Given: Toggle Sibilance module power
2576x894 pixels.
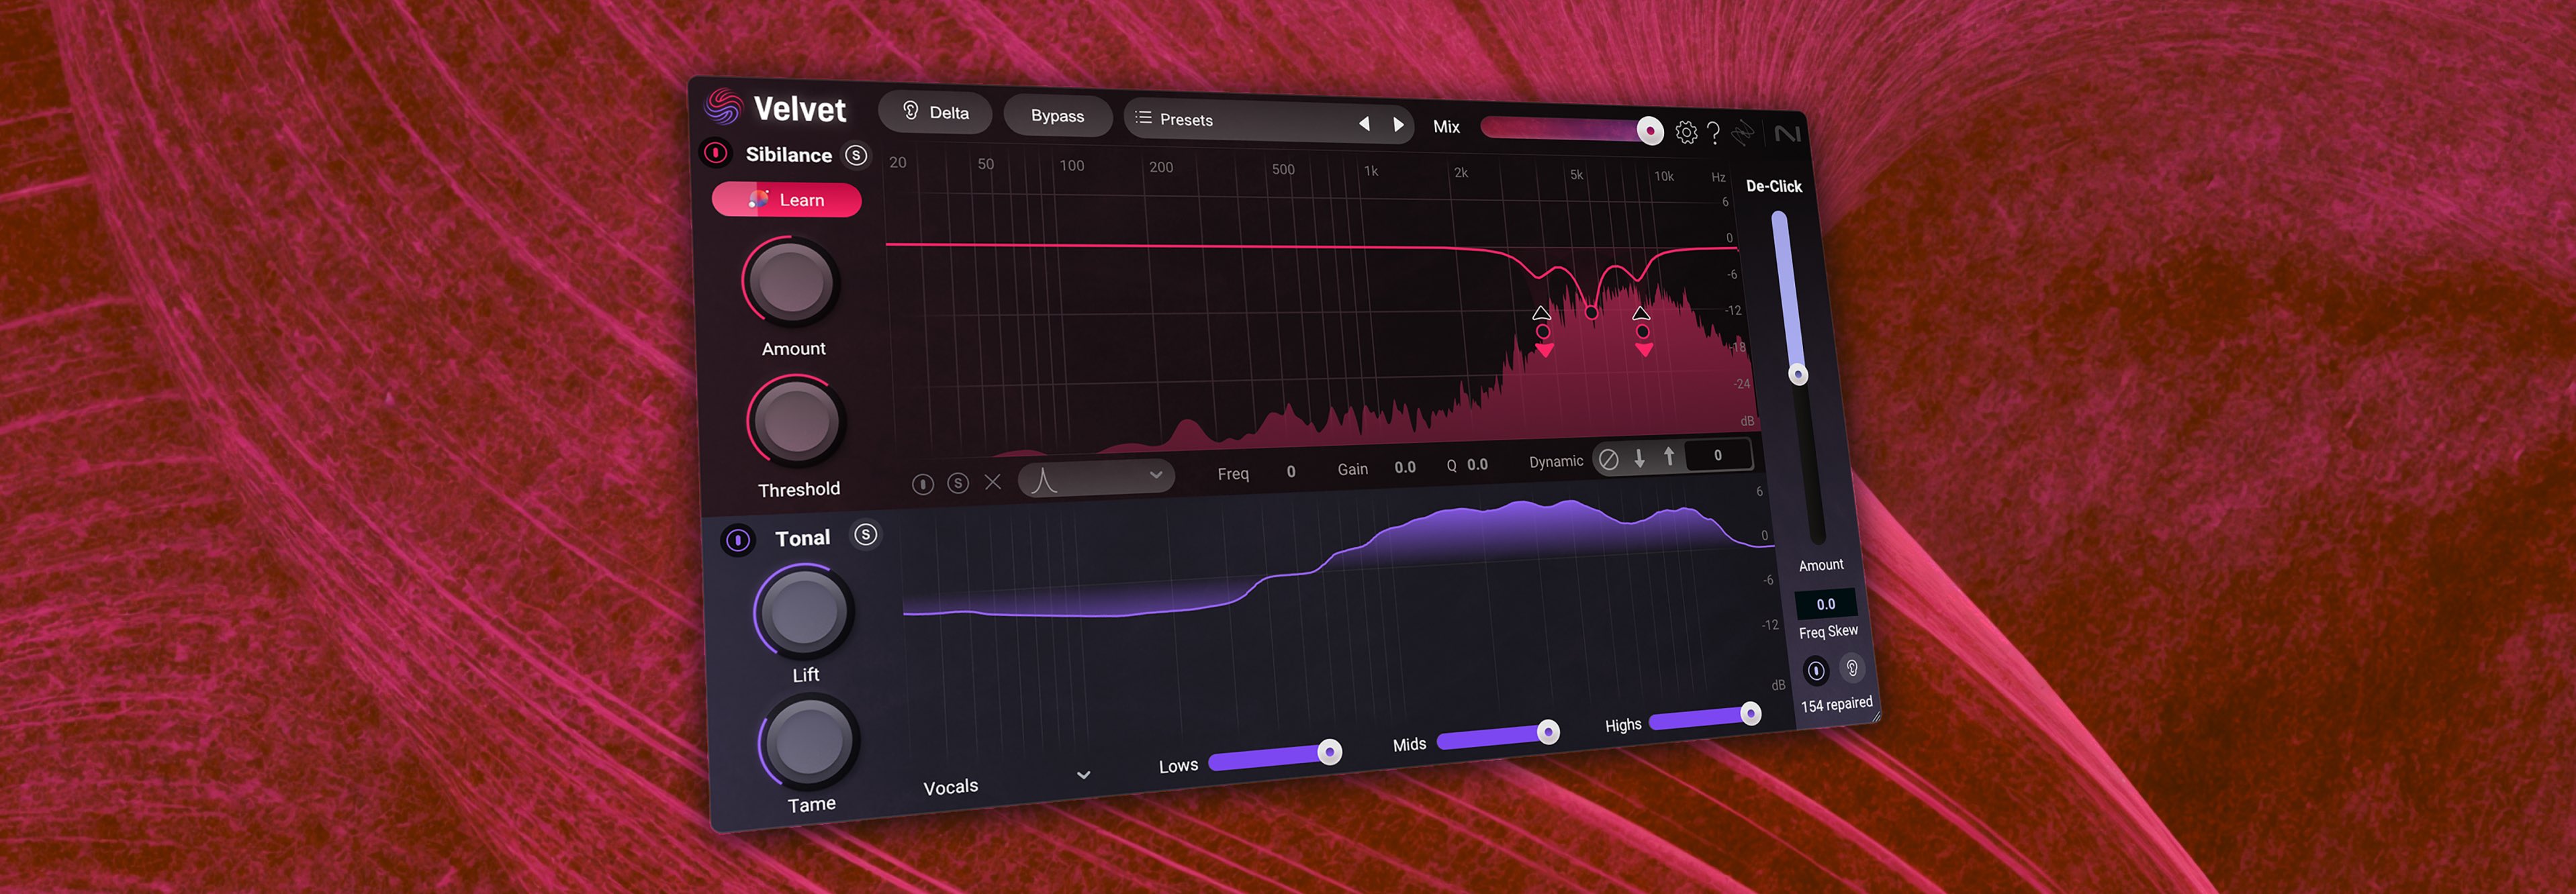Looking at the screenshot, I should point(715,153).
